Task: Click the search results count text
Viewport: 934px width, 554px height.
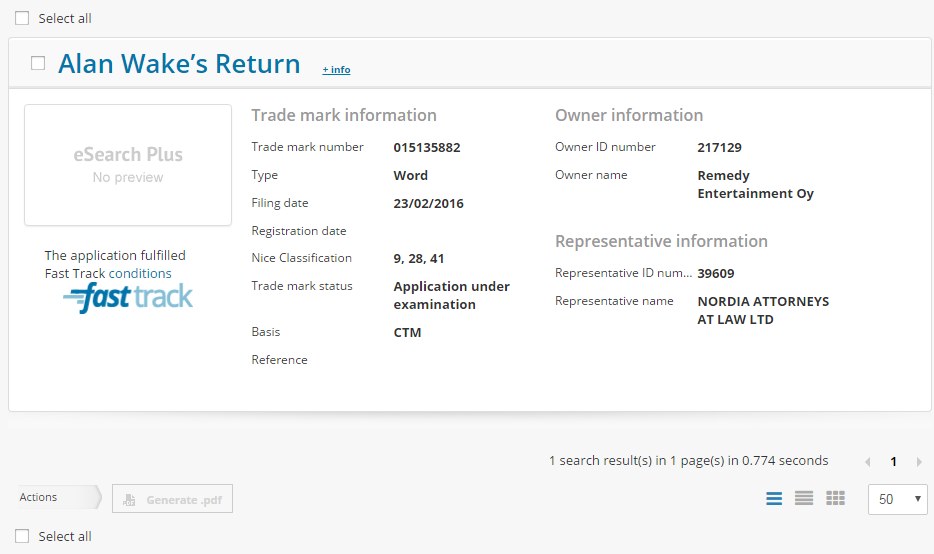Action: [x=689, y=460]
